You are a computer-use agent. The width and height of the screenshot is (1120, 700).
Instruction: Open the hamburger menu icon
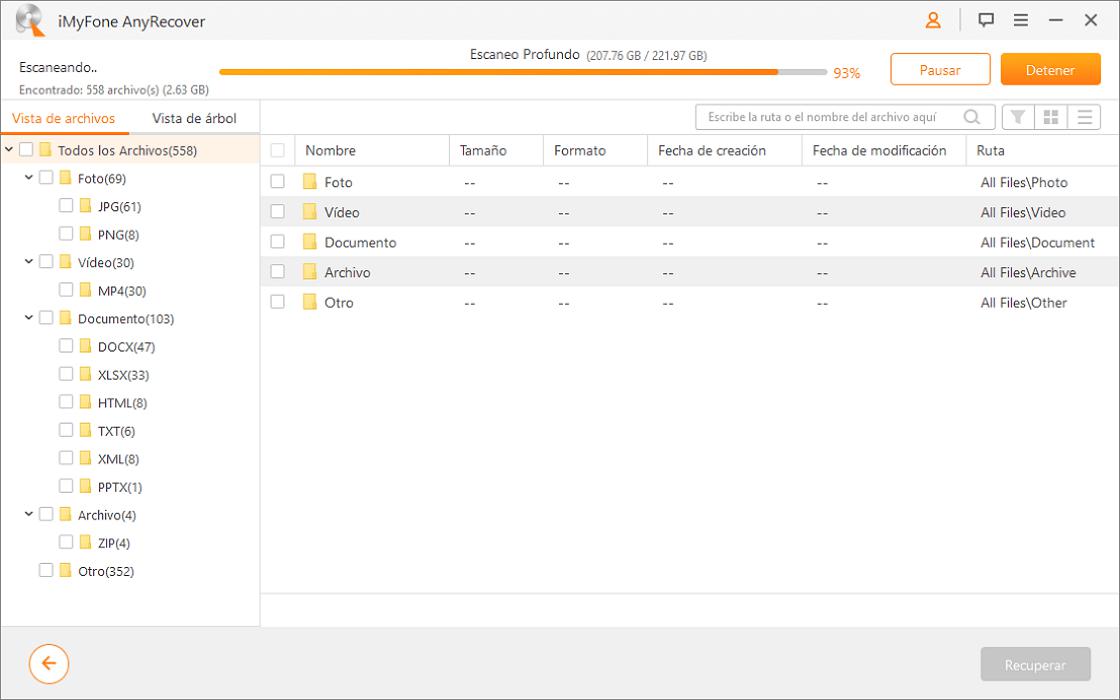click(1021, 20)
